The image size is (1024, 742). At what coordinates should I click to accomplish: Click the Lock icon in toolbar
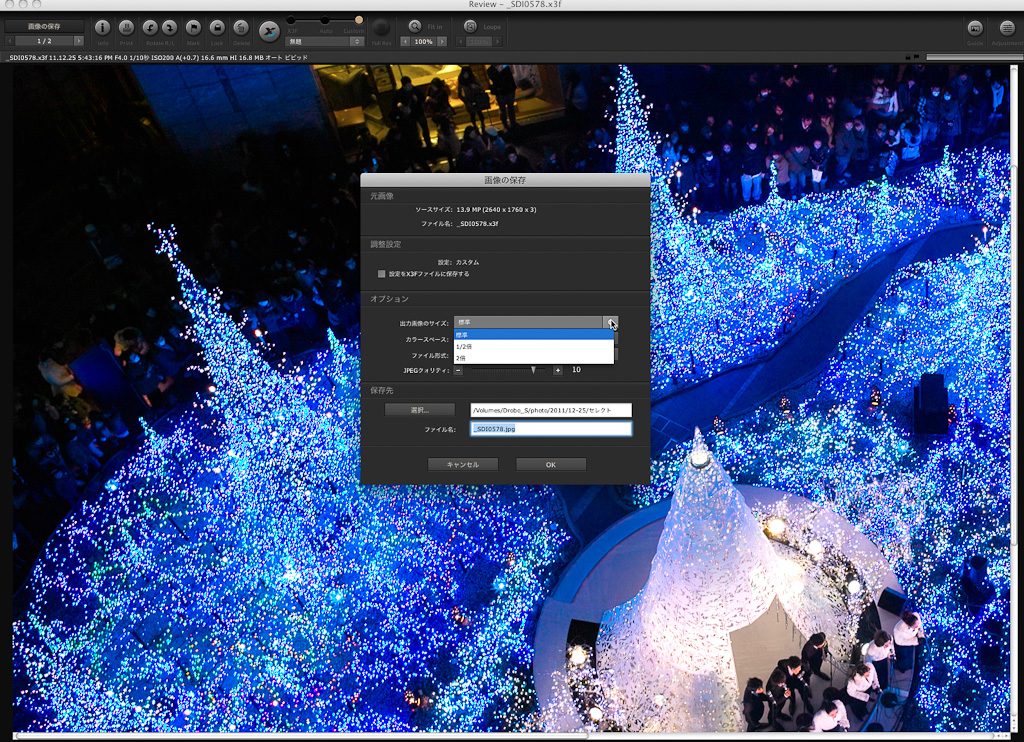click(x=217, y=28)
